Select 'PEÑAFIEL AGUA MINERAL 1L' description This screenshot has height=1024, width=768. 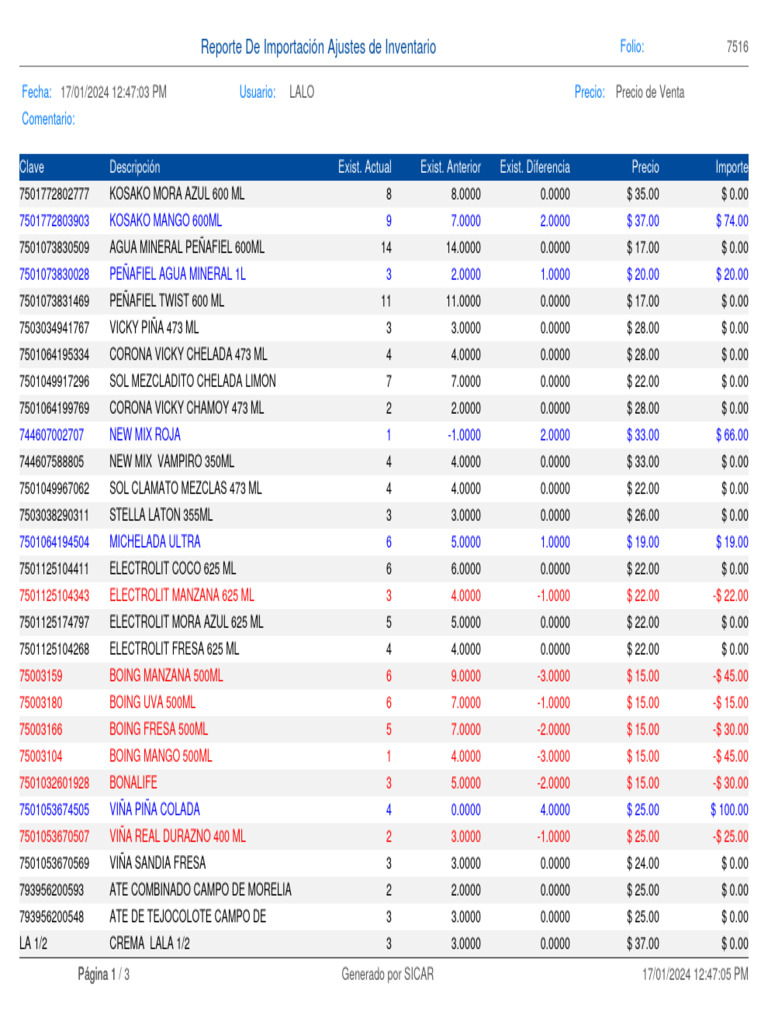click(x=177, y=274)
